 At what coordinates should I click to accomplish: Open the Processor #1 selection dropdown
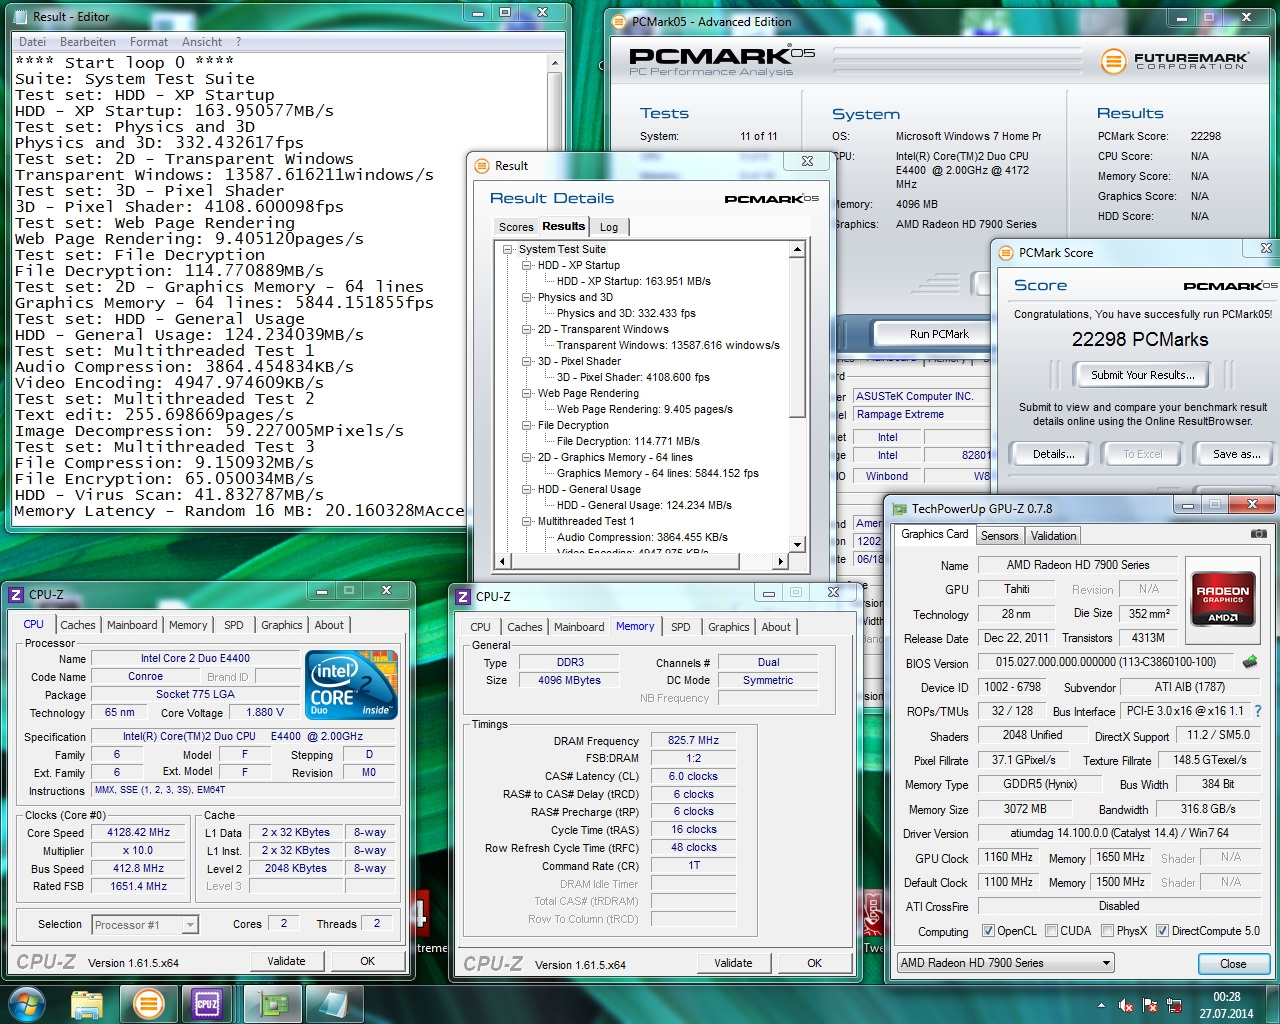pyautogui.click(x=145, y=925)
